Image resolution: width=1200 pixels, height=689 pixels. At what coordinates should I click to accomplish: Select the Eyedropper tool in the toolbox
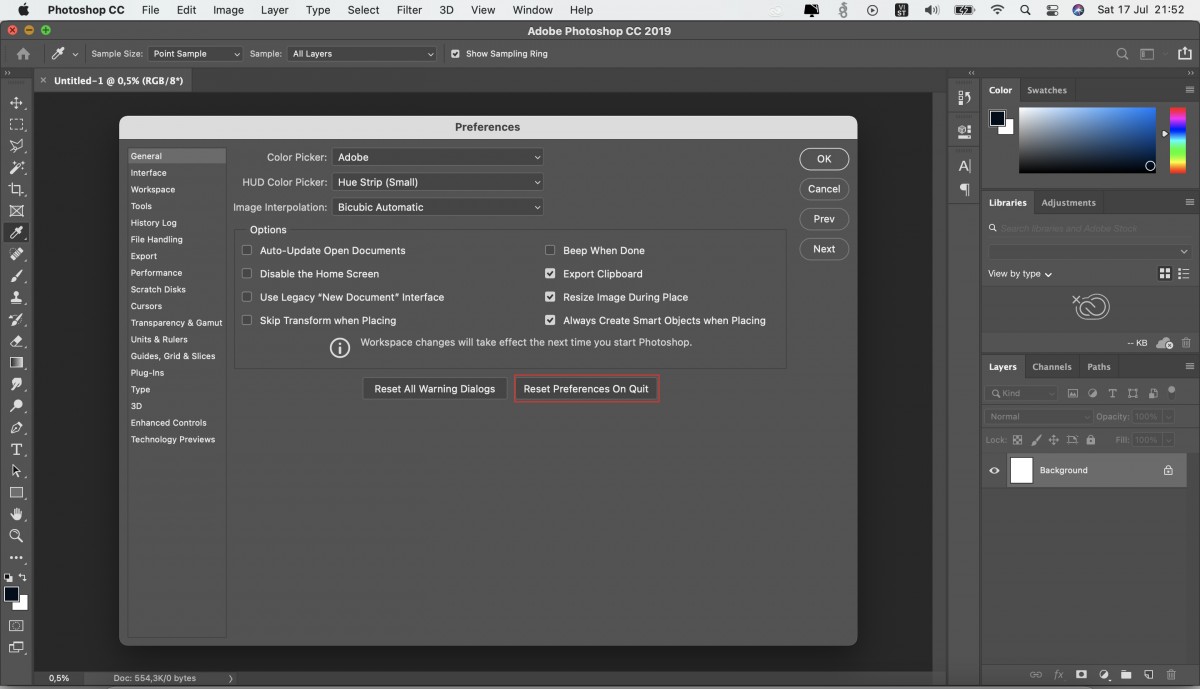16,232
